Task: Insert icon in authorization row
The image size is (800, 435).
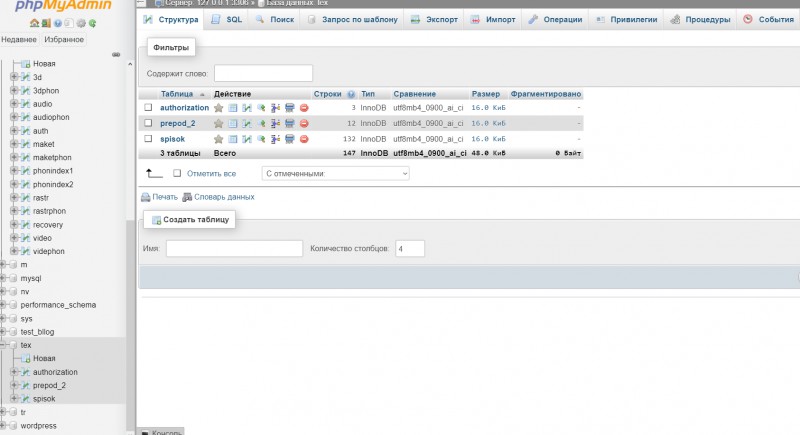Action: 276,108
